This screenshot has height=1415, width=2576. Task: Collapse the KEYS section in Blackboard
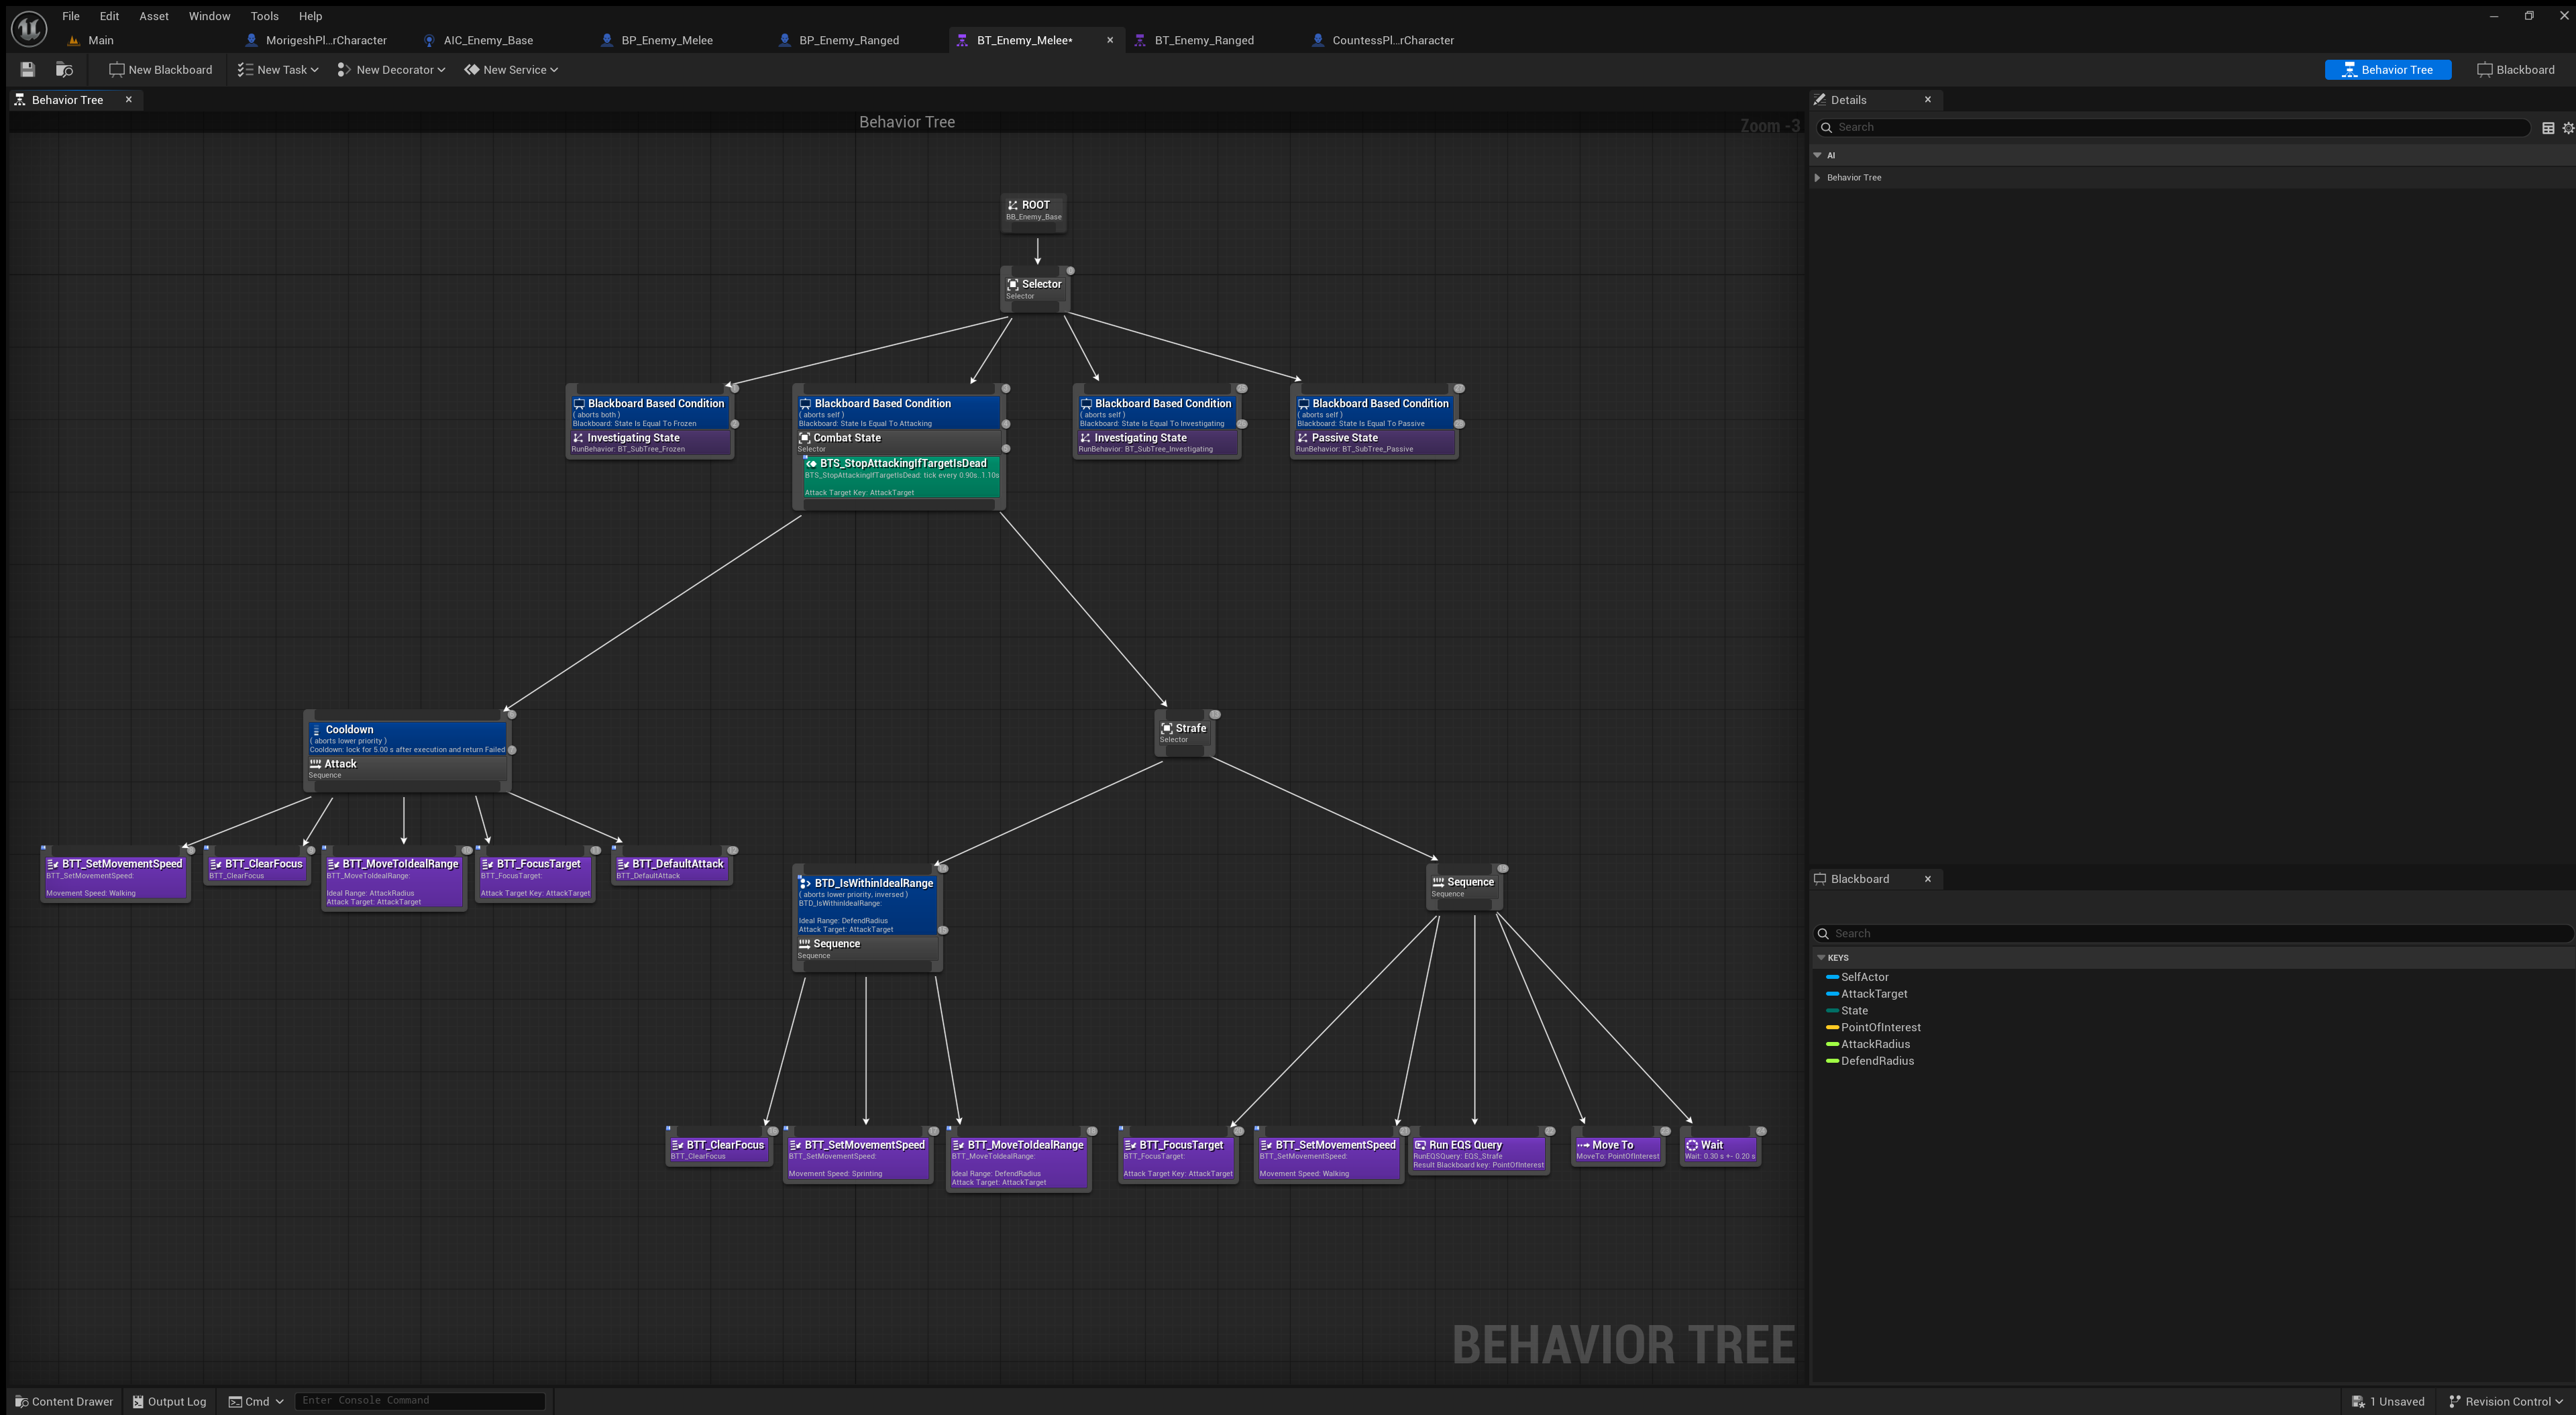pos(1821,958)
